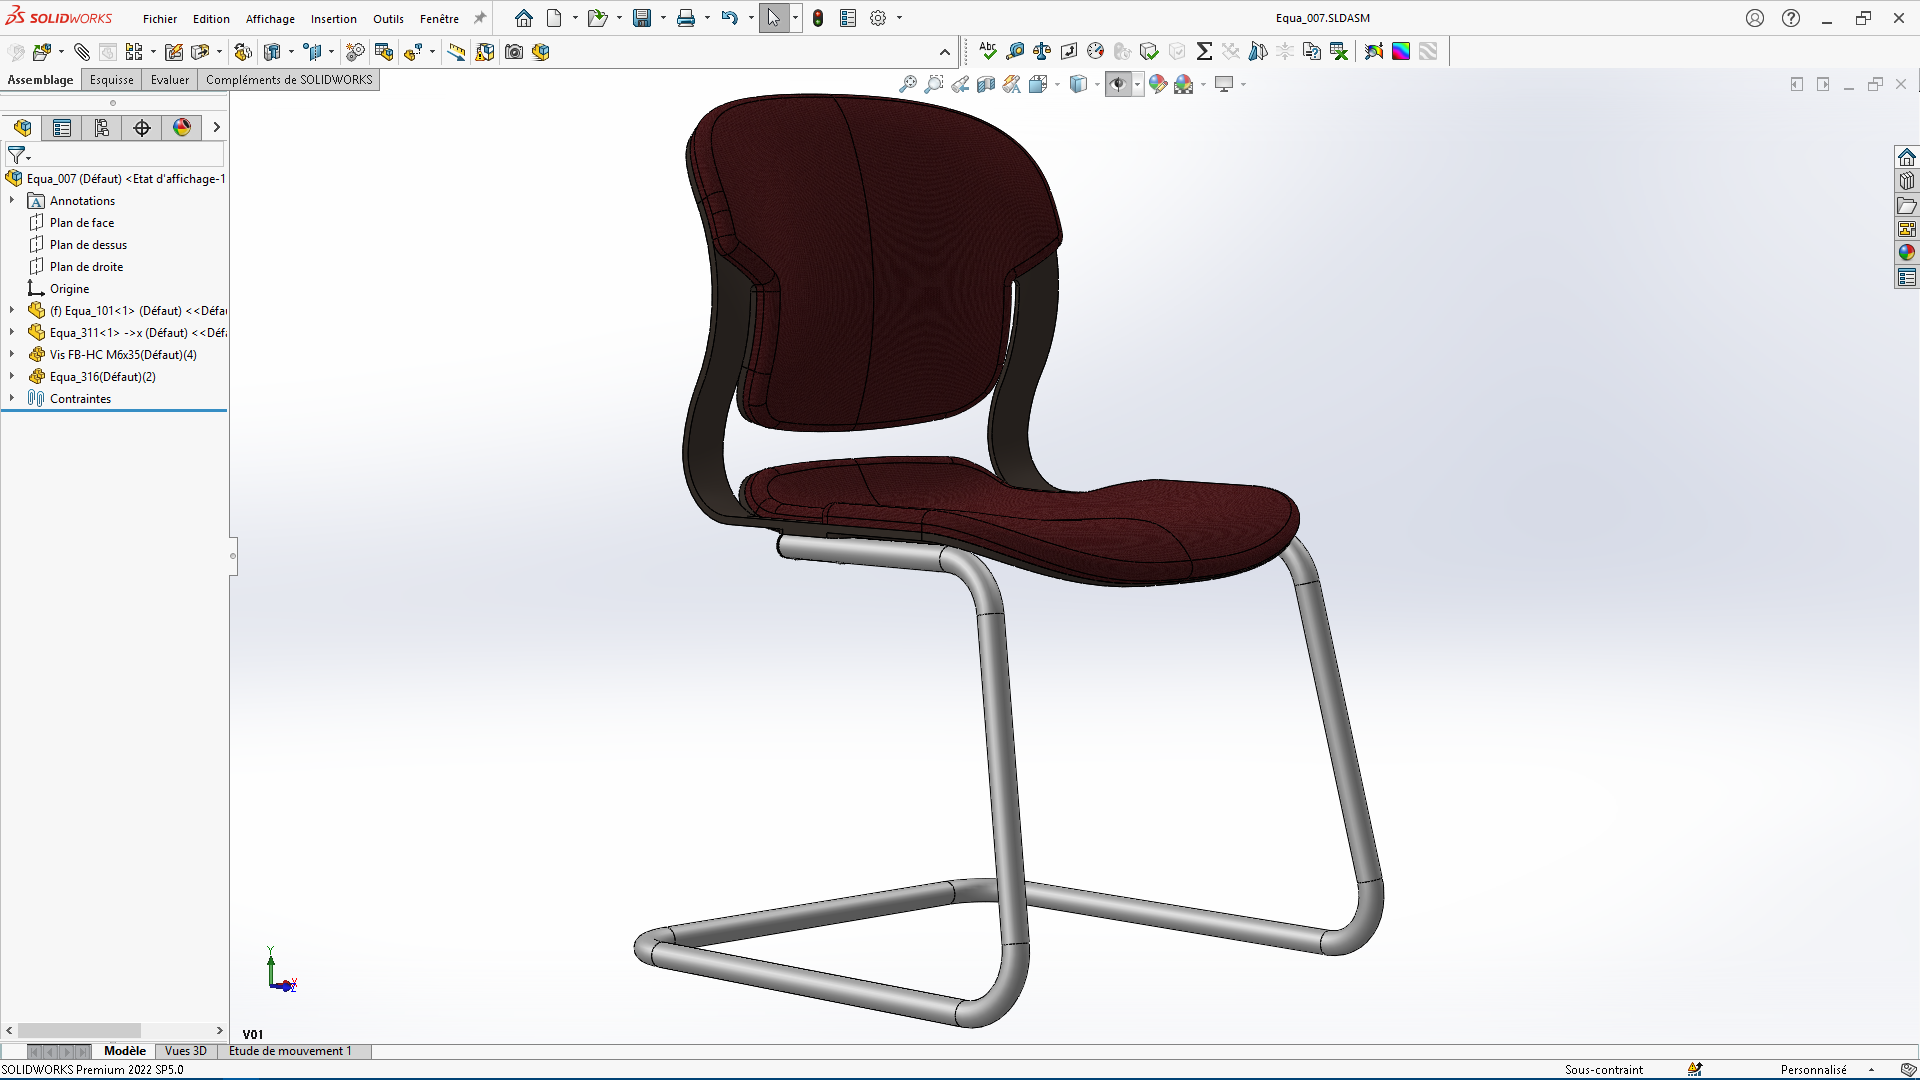1920x1080 pixels.
Task: Click the Linear Component Pattern icon
Action: tap(134, 52)
